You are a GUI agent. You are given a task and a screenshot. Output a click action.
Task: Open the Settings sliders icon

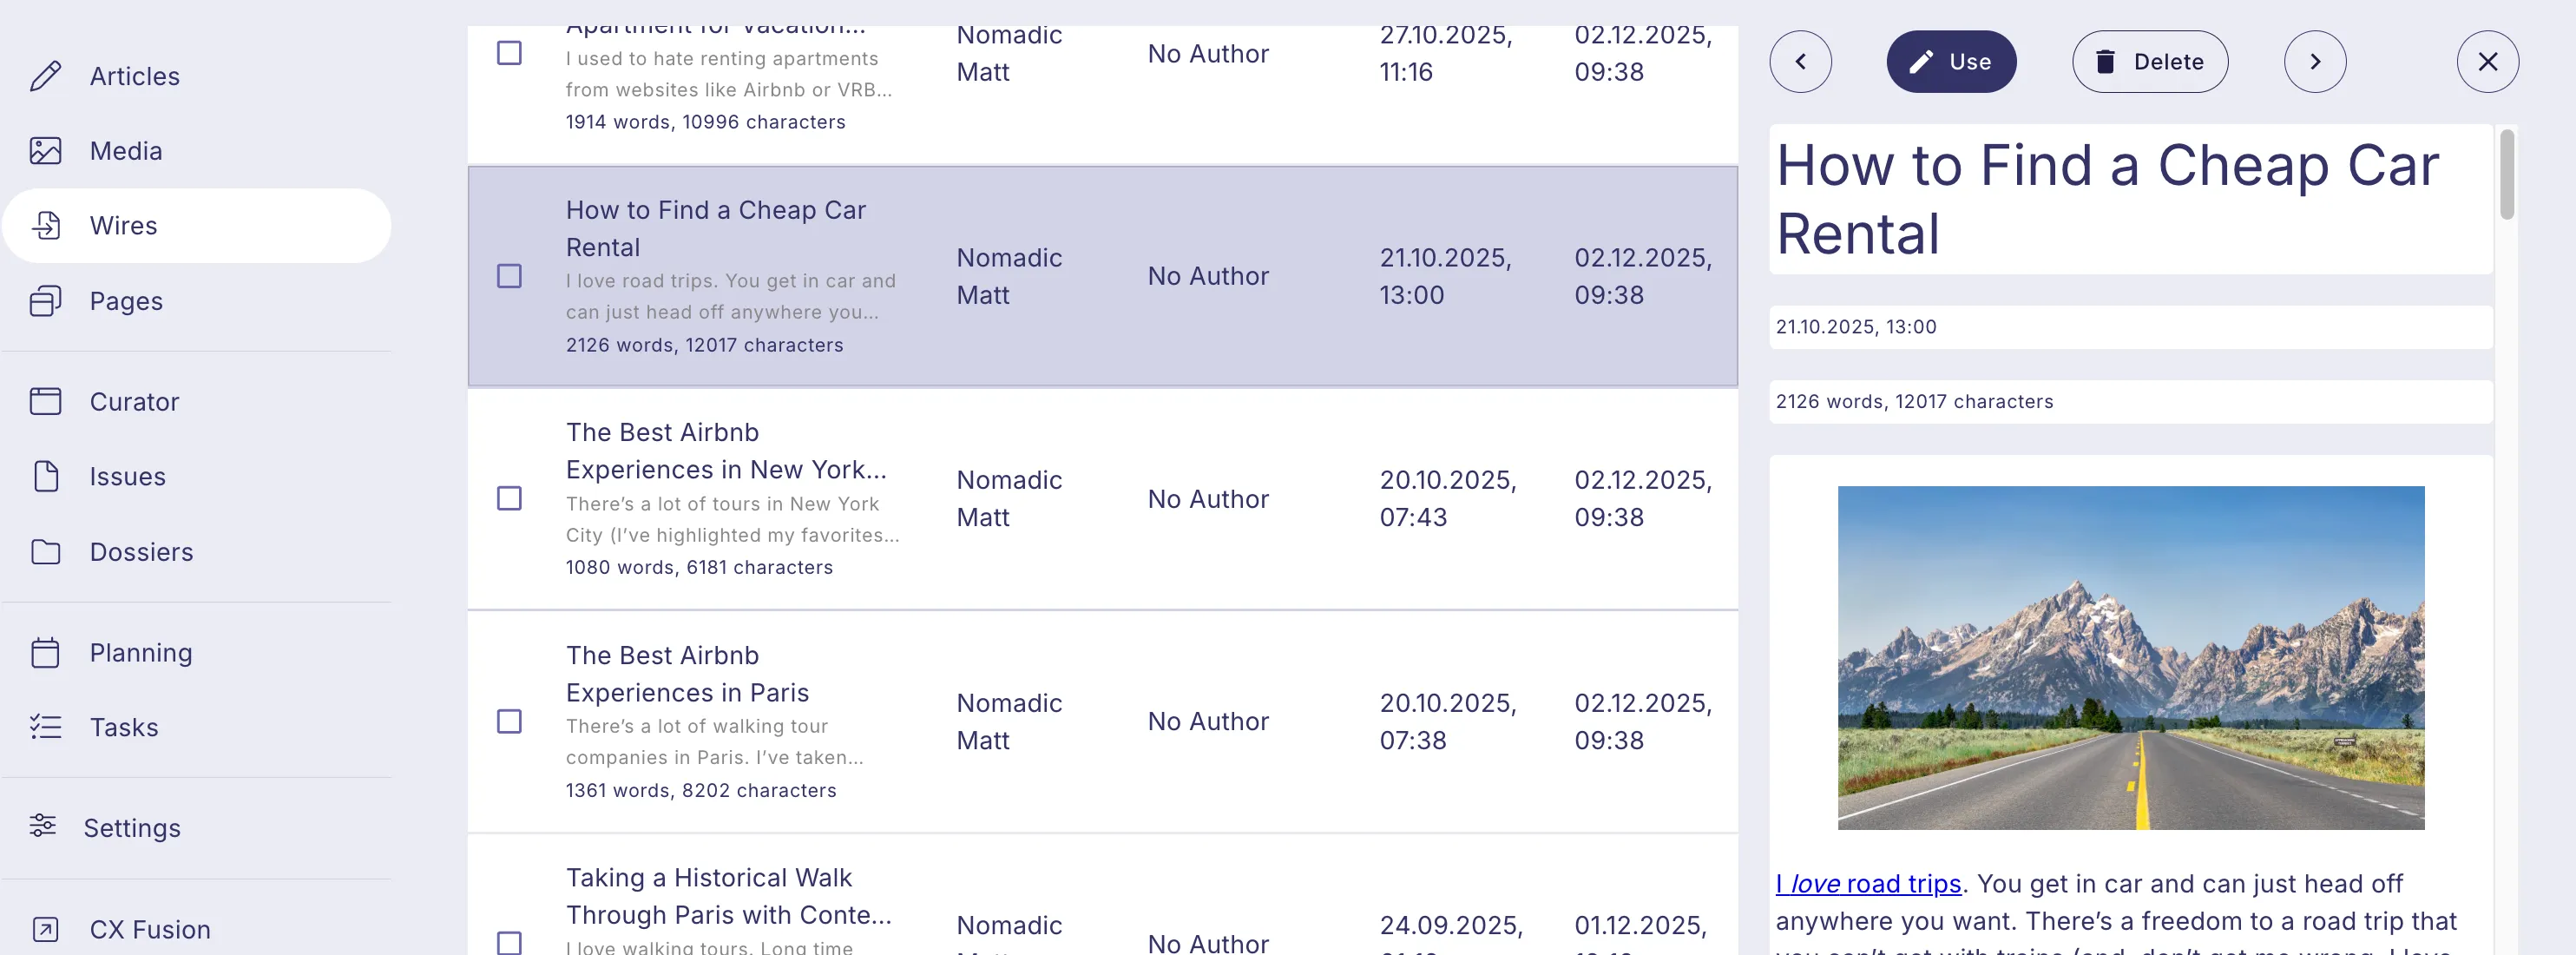coord(42,827)
